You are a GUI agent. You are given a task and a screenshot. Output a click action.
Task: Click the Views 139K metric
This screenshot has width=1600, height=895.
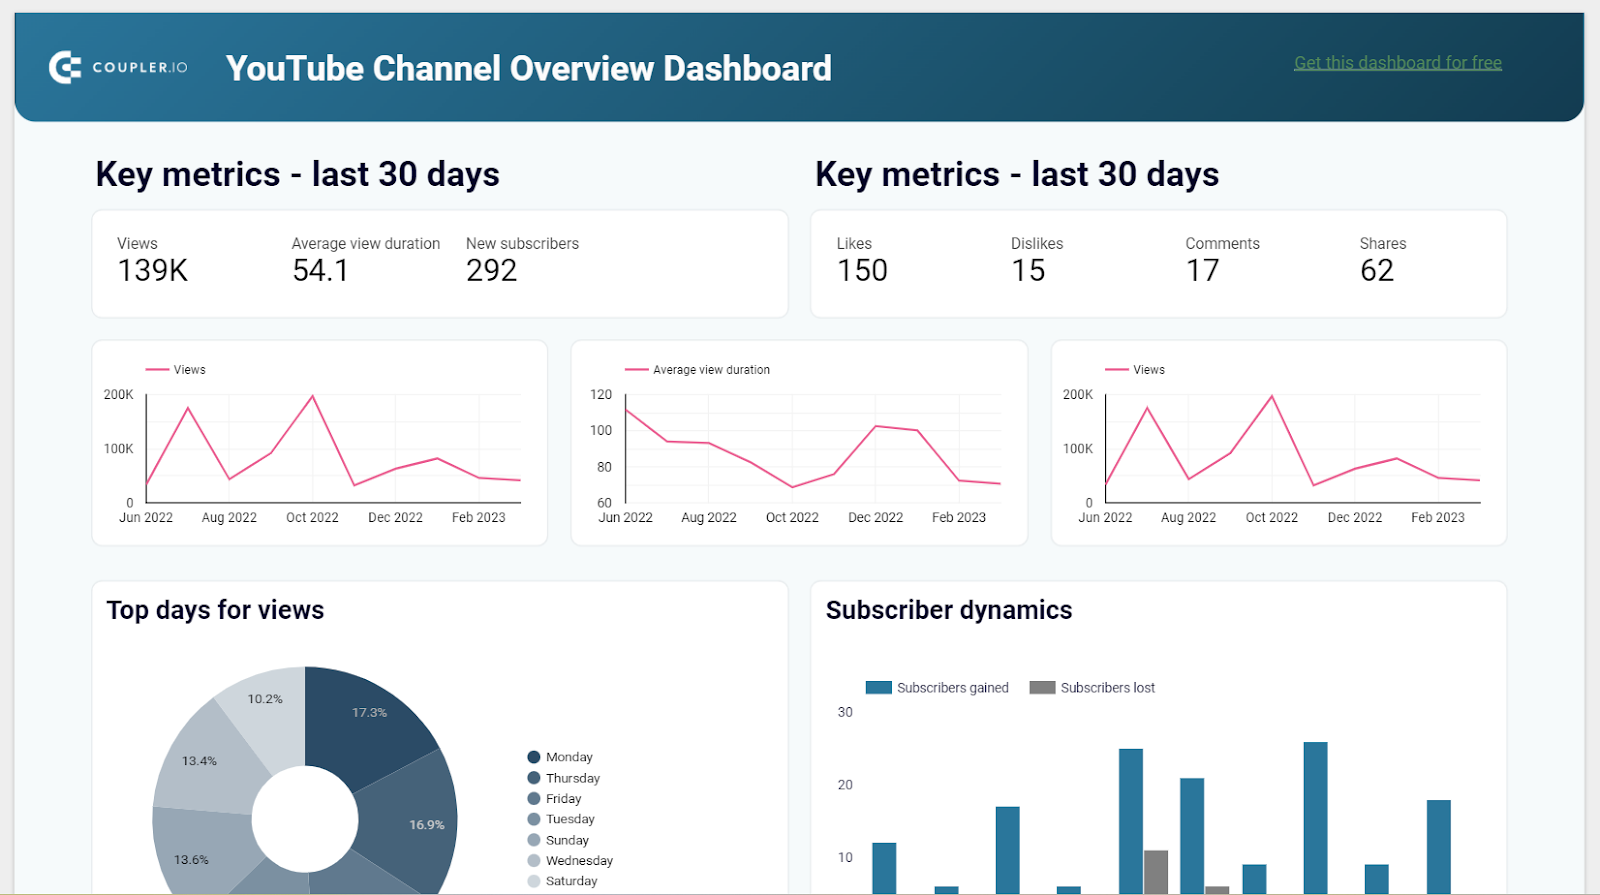point(153,261)
